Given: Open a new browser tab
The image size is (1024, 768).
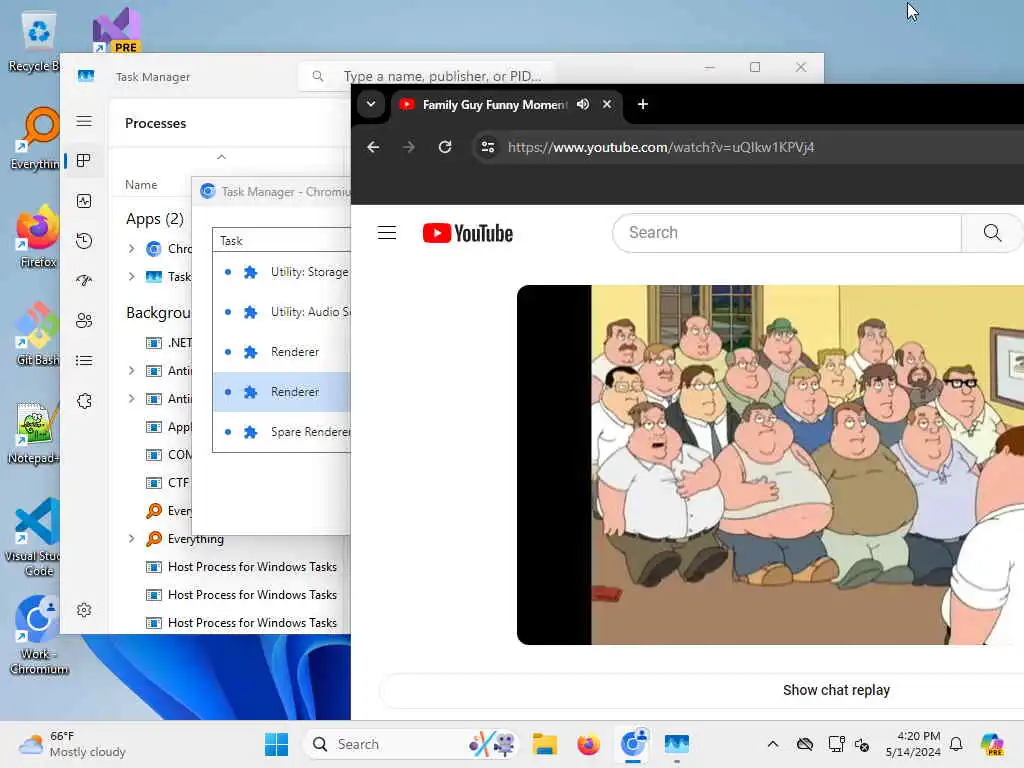Looking at the screenshot, I should click(x=643, y=104).
